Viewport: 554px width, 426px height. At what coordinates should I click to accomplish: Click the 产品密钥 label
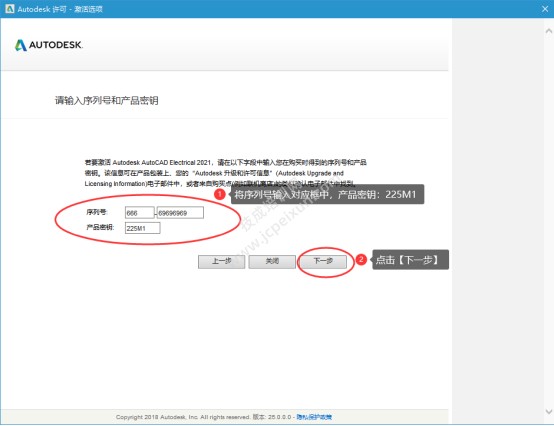pos(100,227)
